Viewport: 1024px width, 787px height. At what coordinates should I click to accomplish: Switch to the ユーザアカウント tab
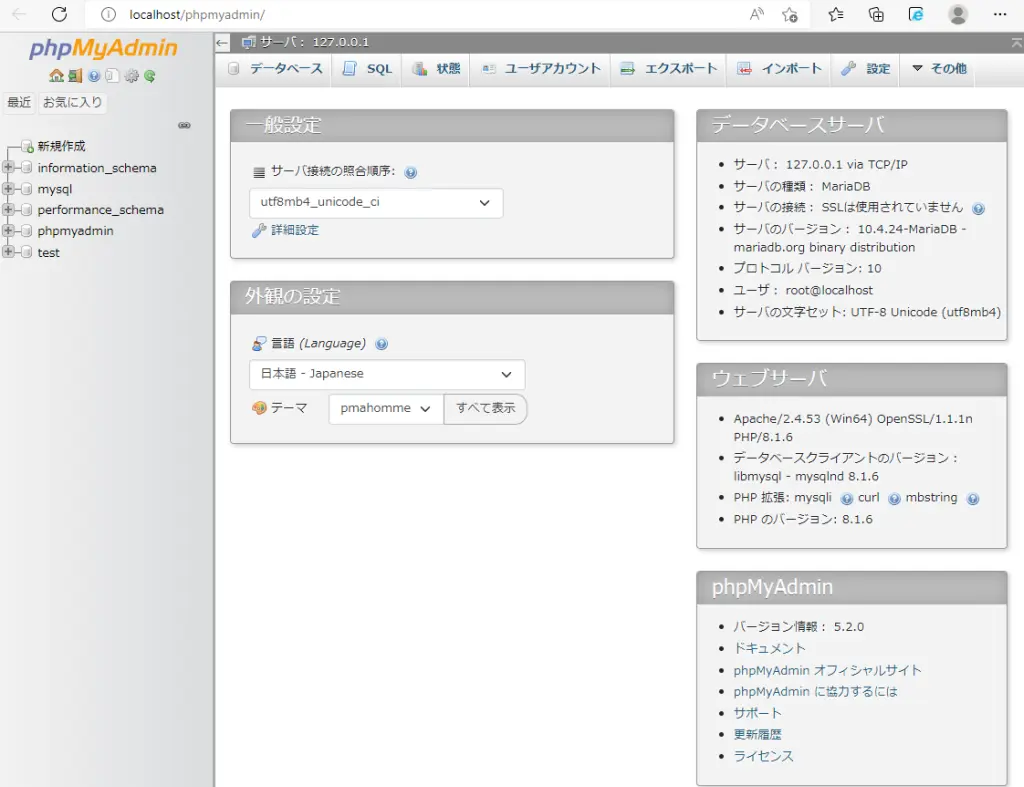click(541, 69)
